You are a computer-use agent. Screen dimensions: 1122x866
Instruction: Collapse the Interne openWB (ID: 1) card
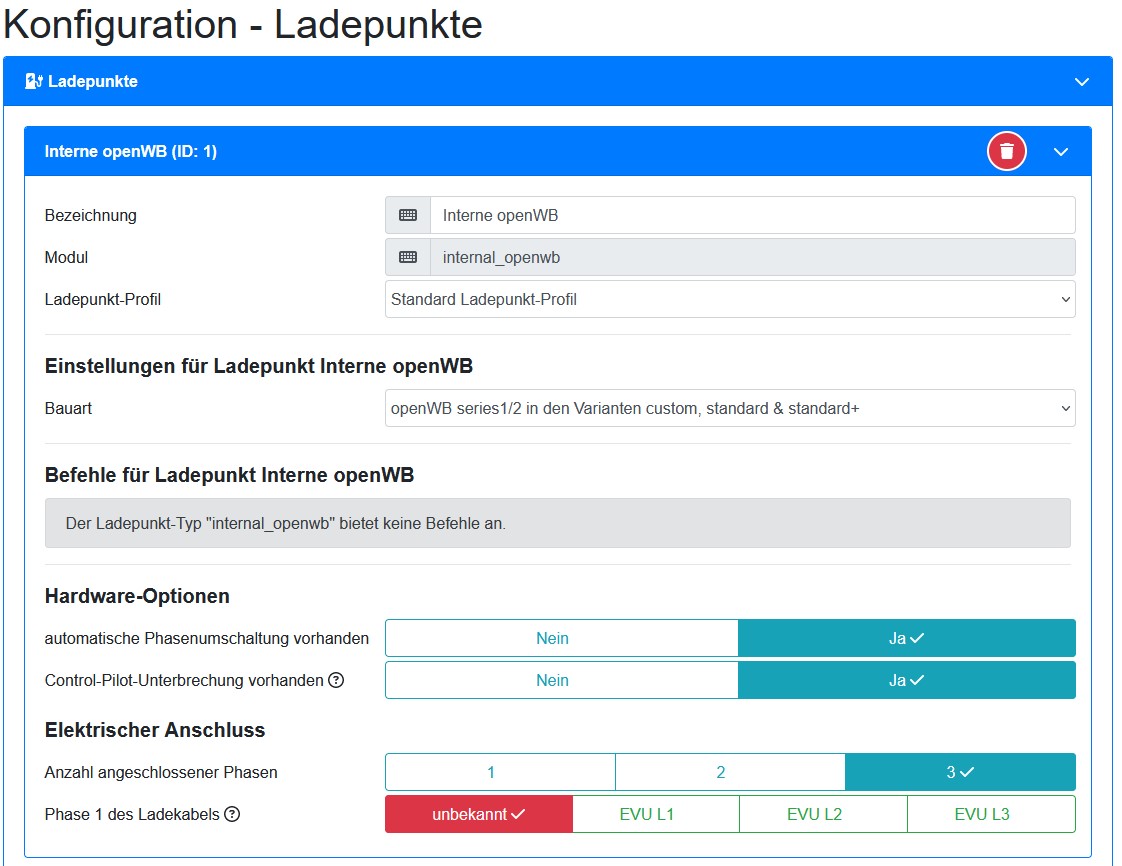click(1061, 151)
